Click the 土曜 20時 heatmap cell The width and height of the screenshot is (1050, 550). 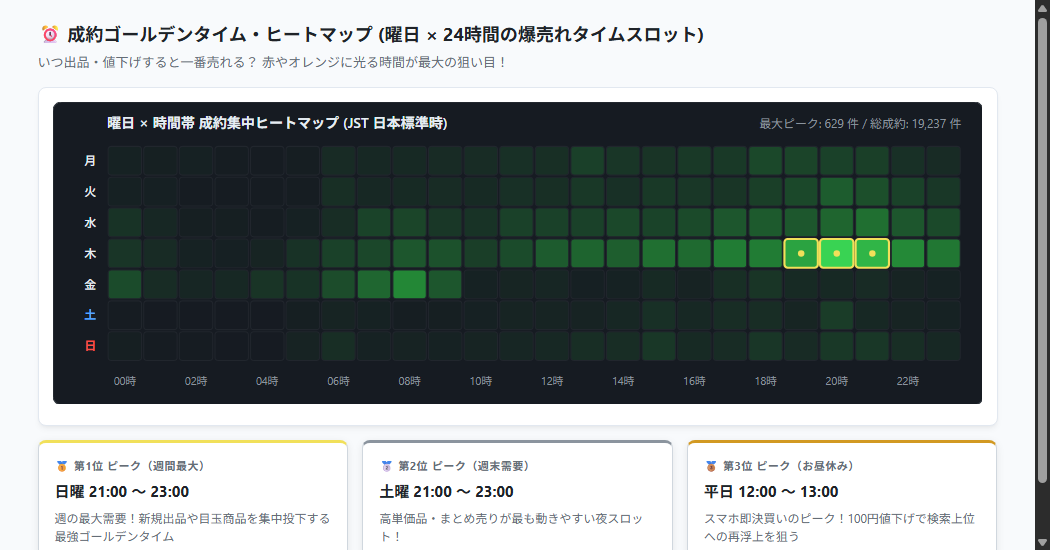click(836, 315)
